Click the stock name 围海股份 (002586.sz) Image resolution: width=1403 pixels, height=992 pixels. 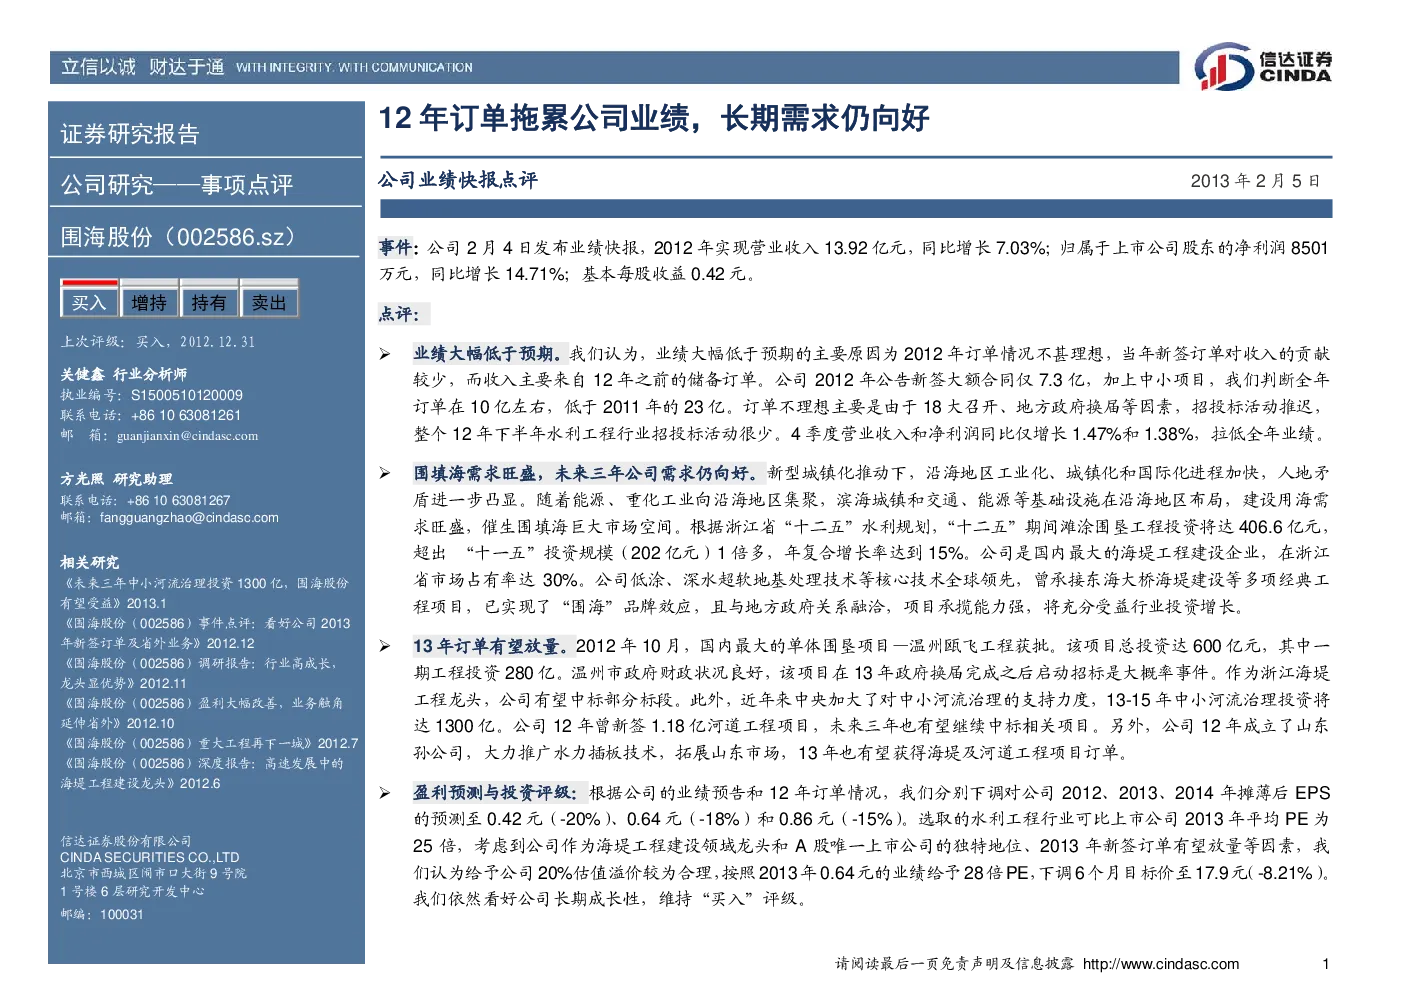(178, 237)
